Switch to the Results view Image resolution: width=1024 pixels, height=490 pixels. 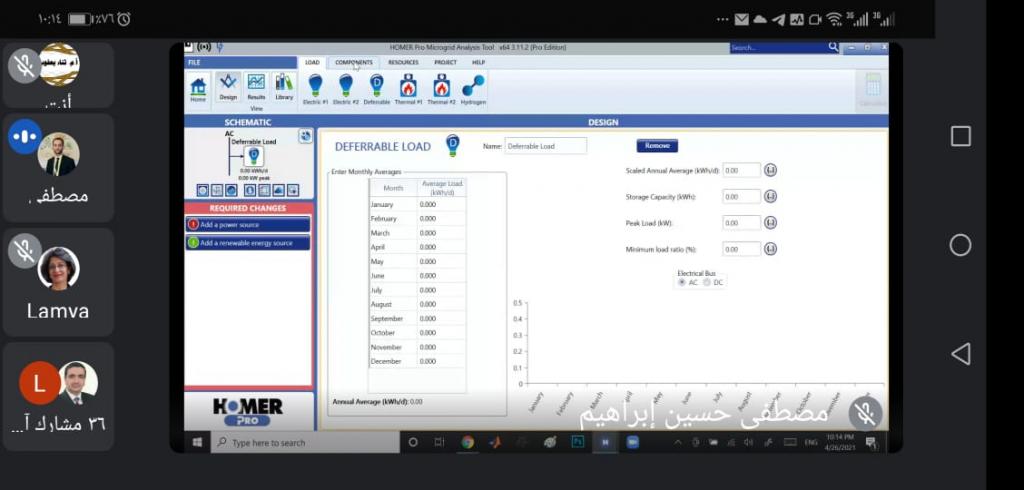point(256,86)
